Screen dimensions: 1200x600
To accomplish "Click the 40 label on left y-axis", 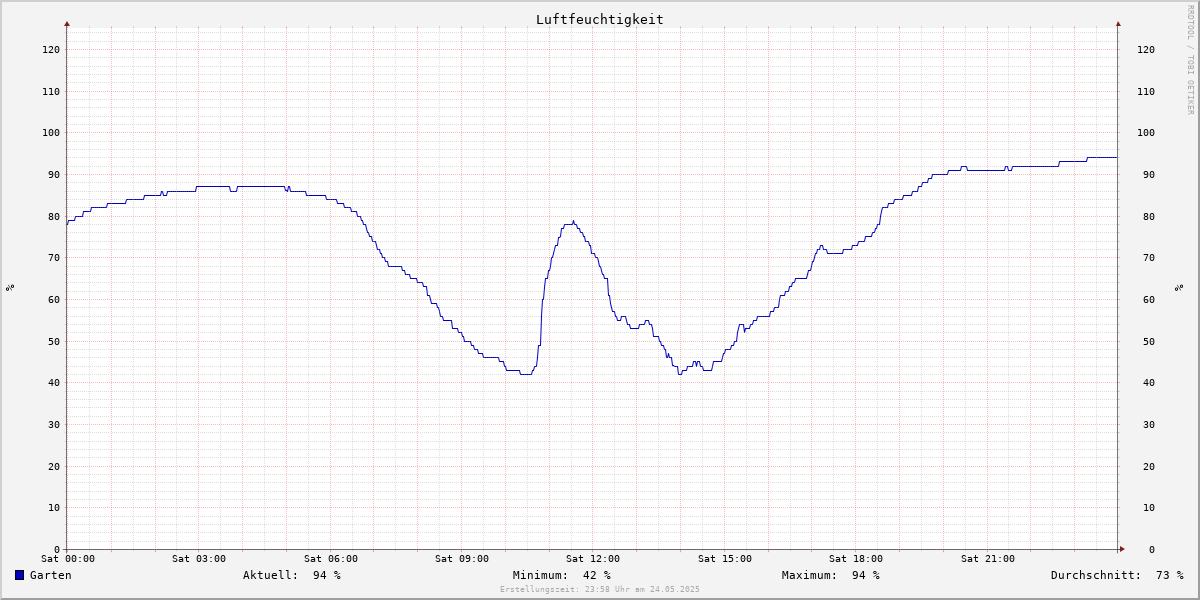I will pos(54,383).
